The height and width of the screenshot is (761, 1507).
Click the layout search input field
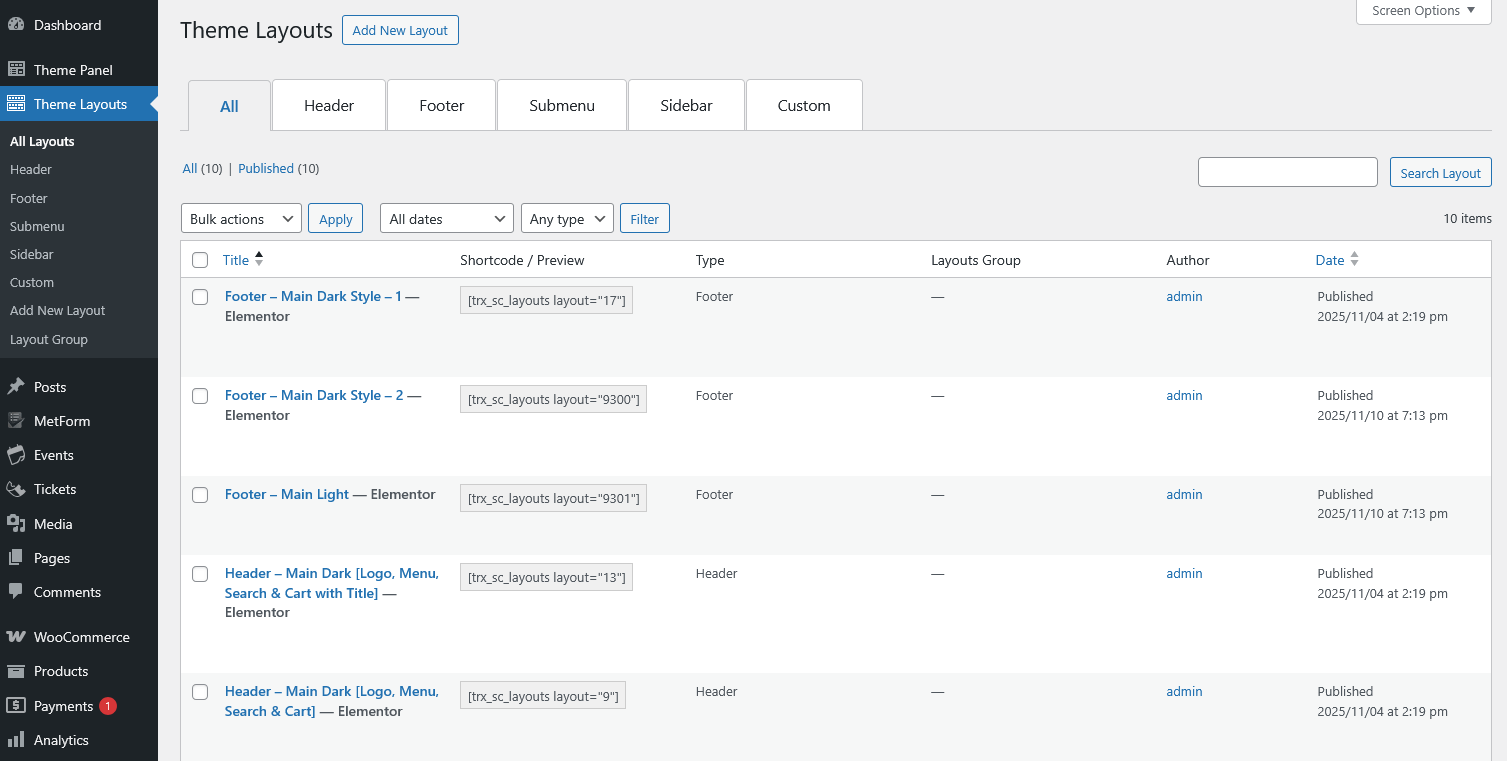point(1287,172)
